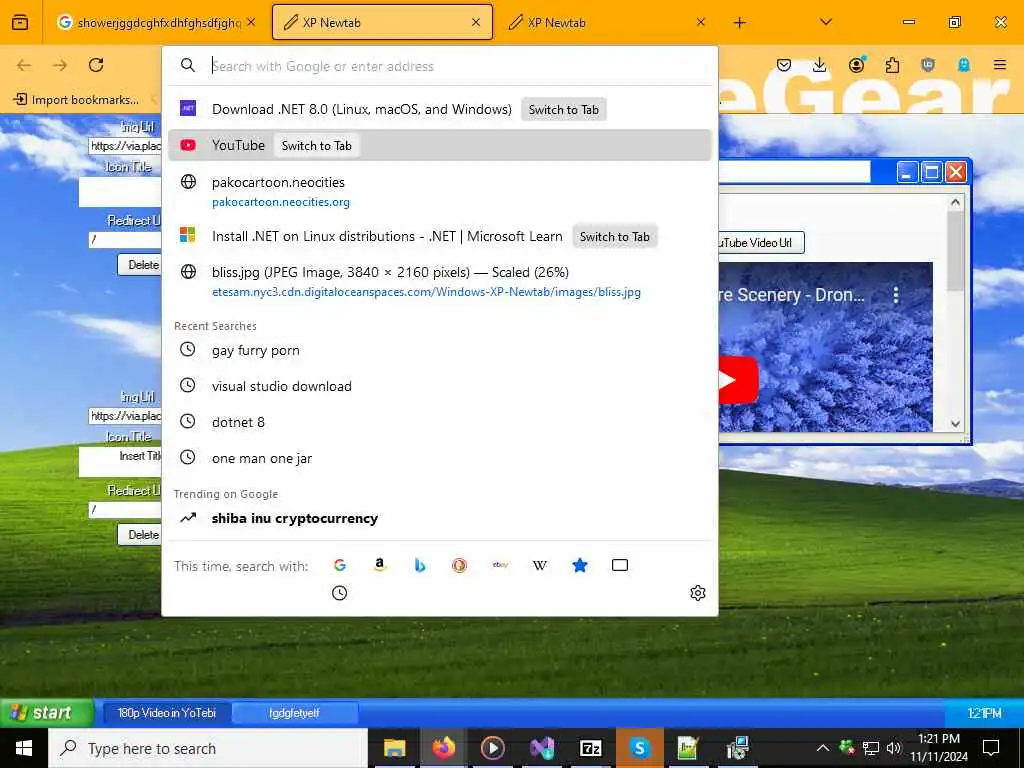Select the active XP Newtab tab

point(382,22)
